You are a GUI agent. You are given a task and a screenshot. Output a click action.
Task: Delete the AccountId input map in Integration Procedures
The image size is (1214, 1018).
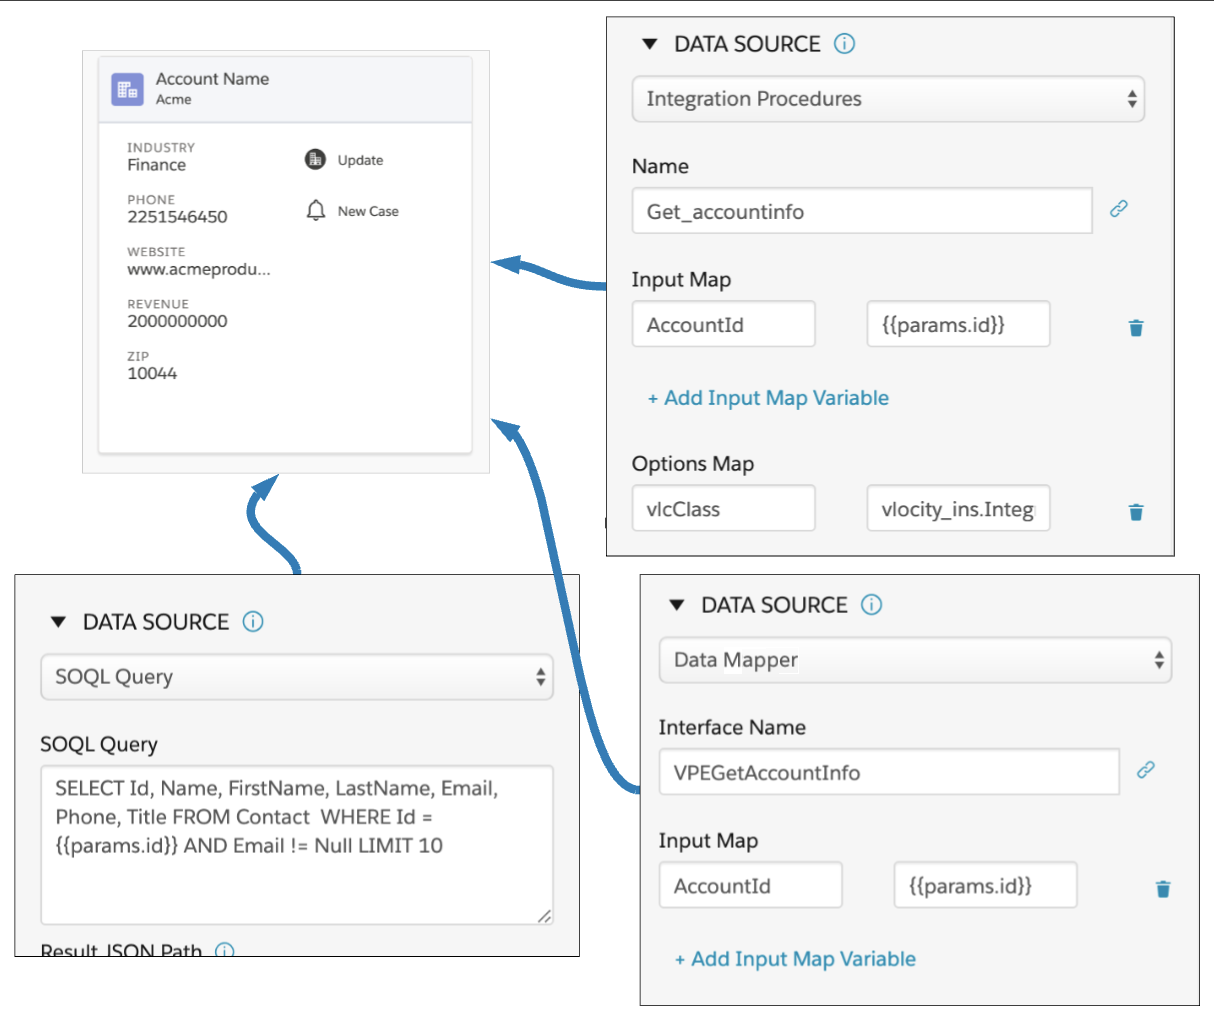point(1136,327)
